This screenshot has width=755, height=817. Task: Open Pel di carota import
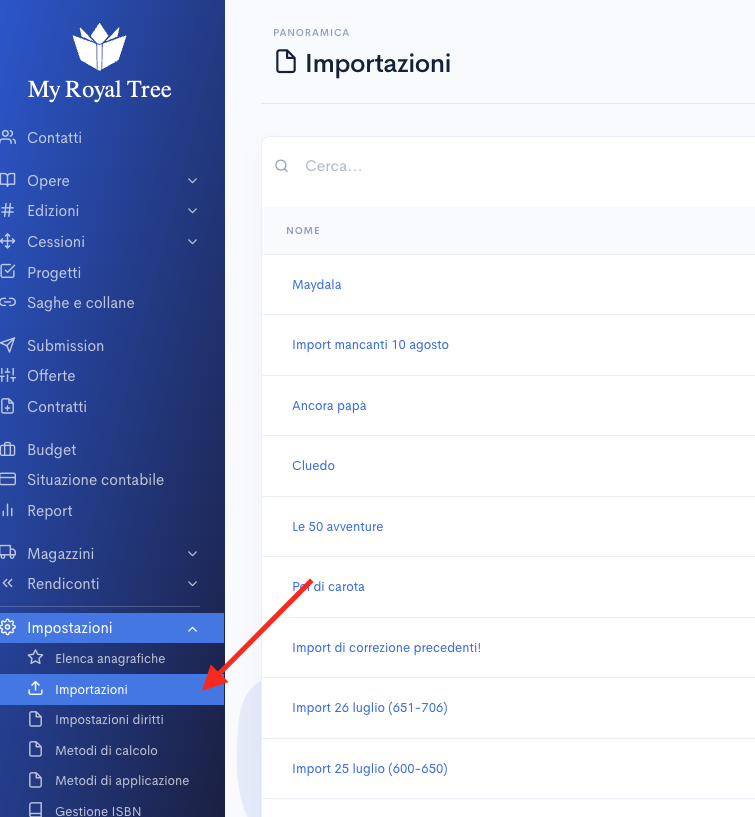coord(328,587)
